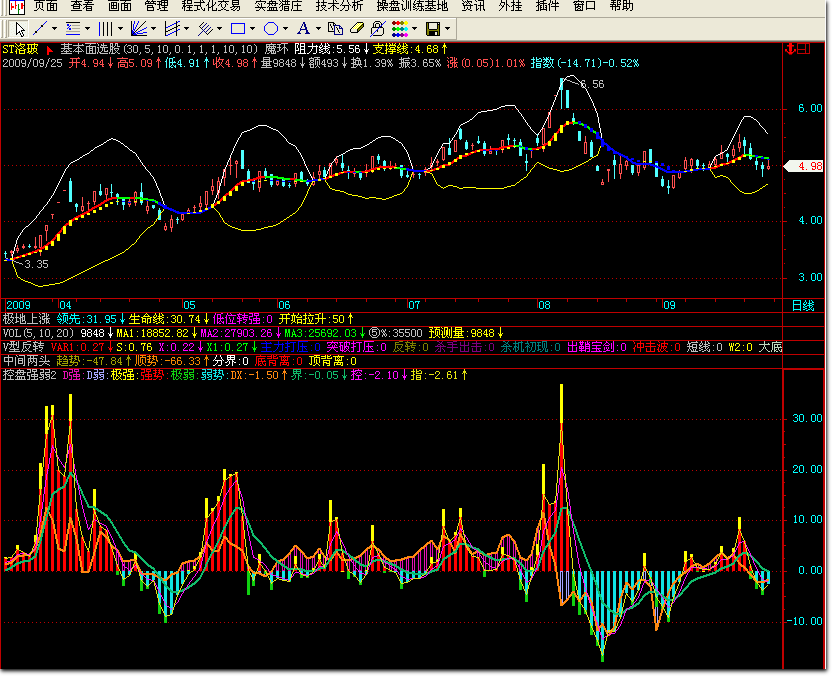Select the percentage retracement lines tool
833x676 pixels.
(x=73, y=29)
